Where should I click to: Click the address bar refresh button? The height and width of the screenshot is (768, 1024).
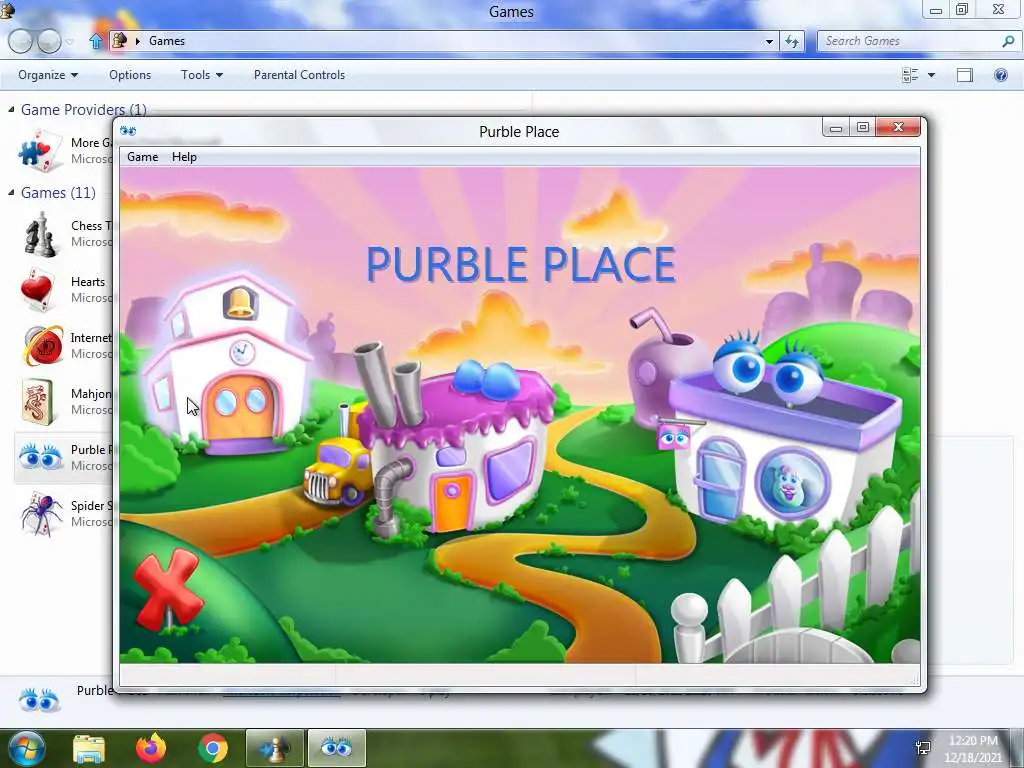[x=792, y=41]
